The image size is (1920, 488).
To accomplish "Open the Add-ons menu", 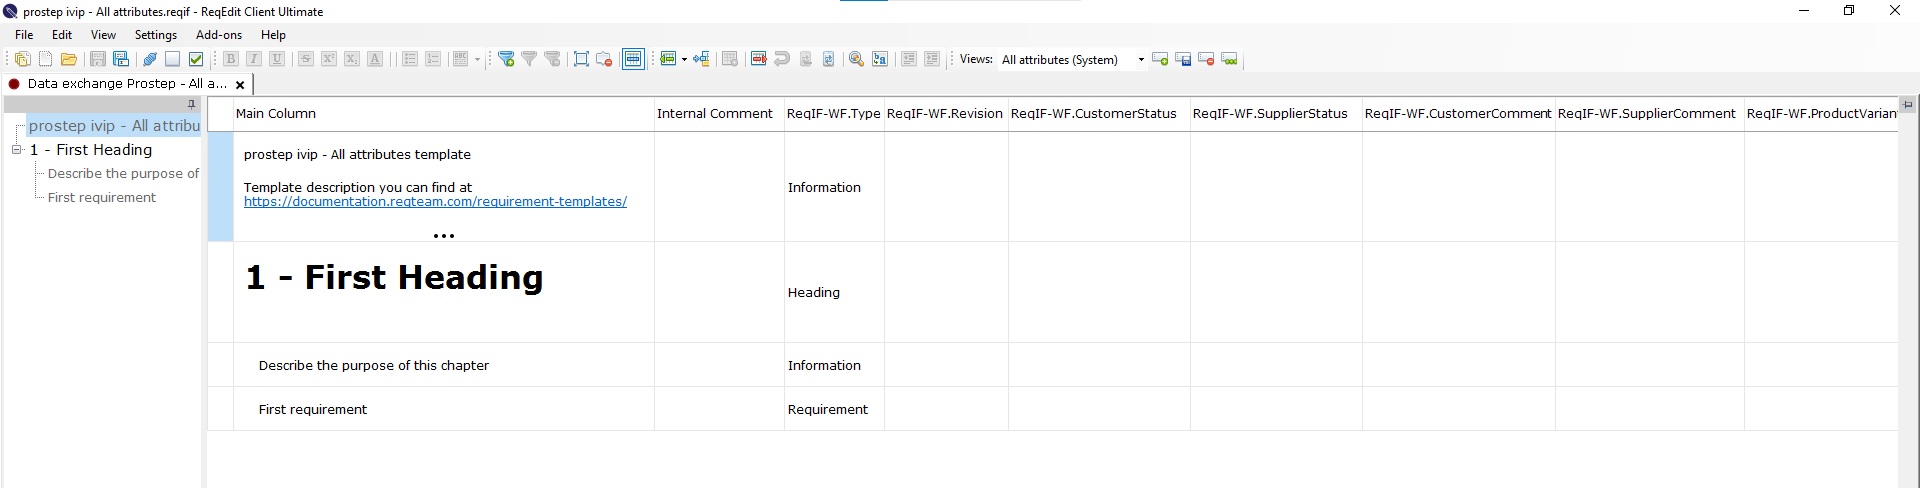I will (x=219, y=34).
